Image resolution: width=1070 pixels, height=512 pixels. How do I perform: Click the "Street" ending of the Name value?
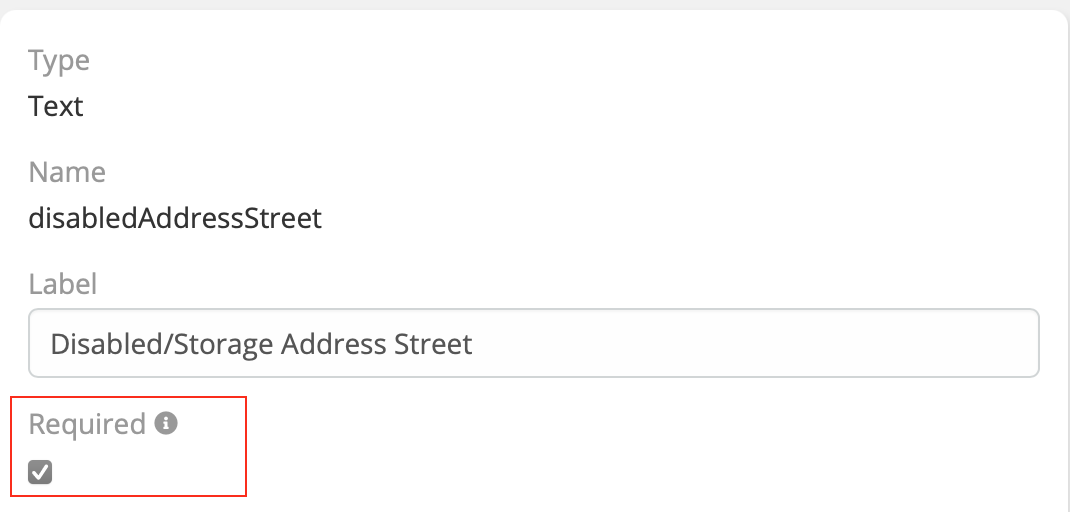285,218
